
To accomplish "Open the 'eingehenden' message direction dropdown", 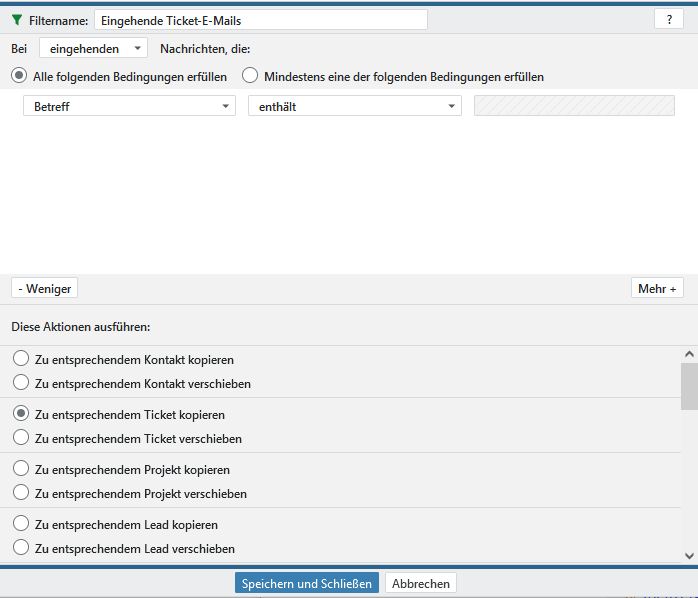I will 93,48.
